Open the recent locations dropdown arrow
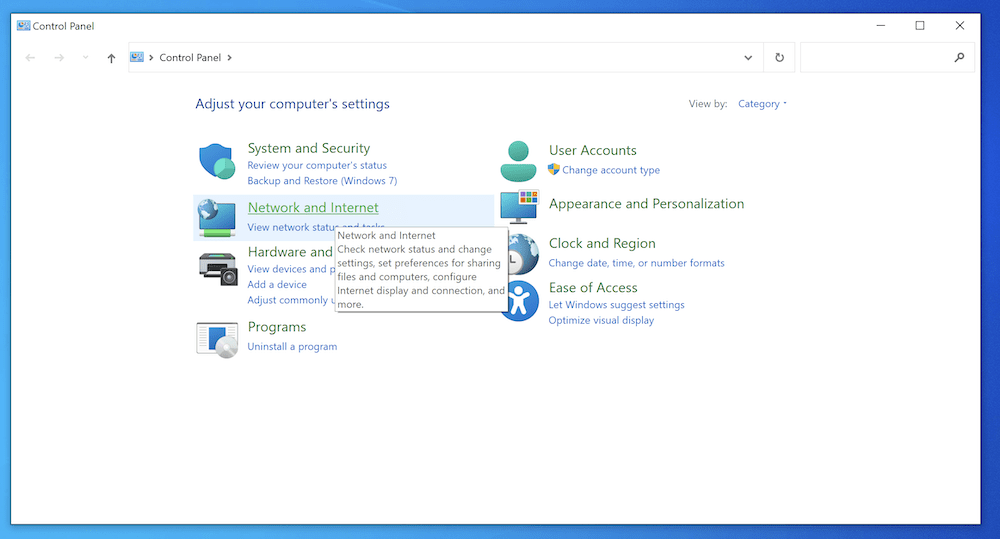1000x539 pixels. click(85, 57)
